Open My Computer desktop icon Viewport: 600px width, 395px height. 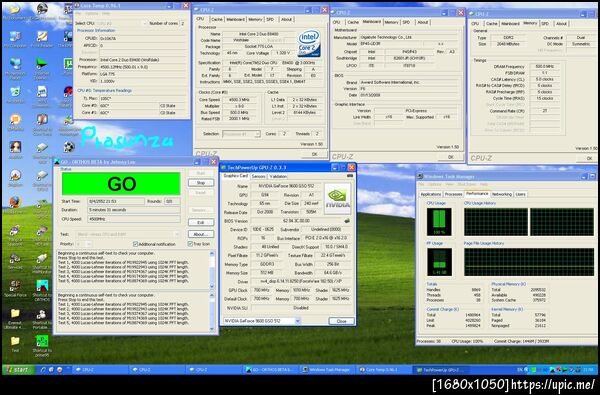[x=15, y=39]
